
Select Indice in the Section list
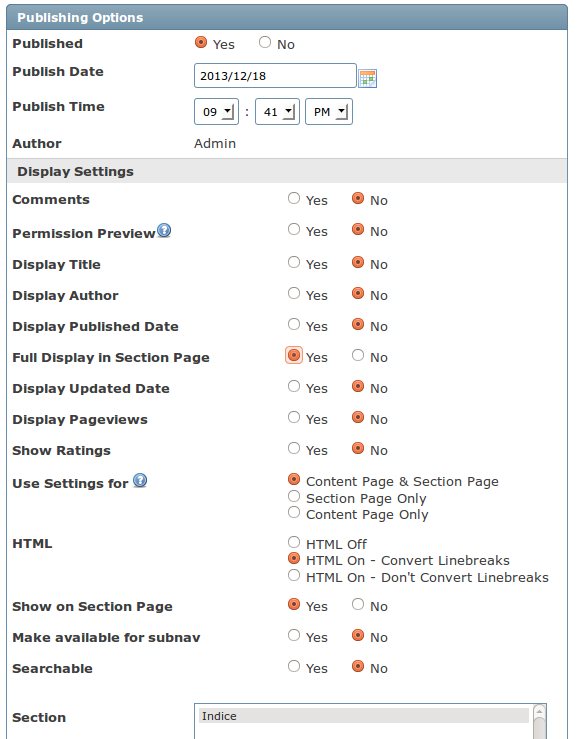(363, 716)
